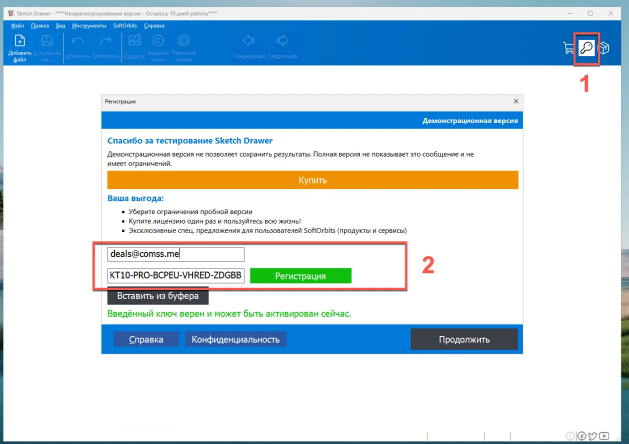The image size is (629, 444).
Task: Open the Инструменты menu
Action: (x=89, y=26)
